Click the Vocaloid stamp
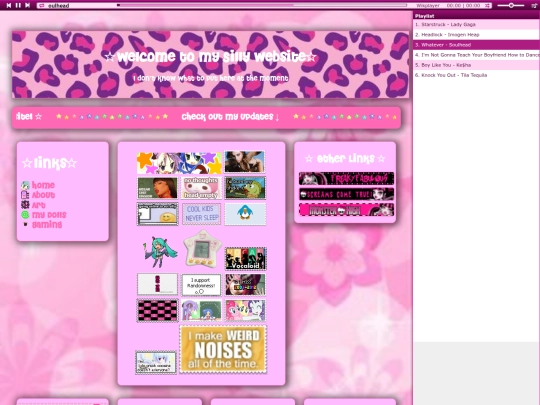Viewport: 540px width, 405px height. coord(246,258)
